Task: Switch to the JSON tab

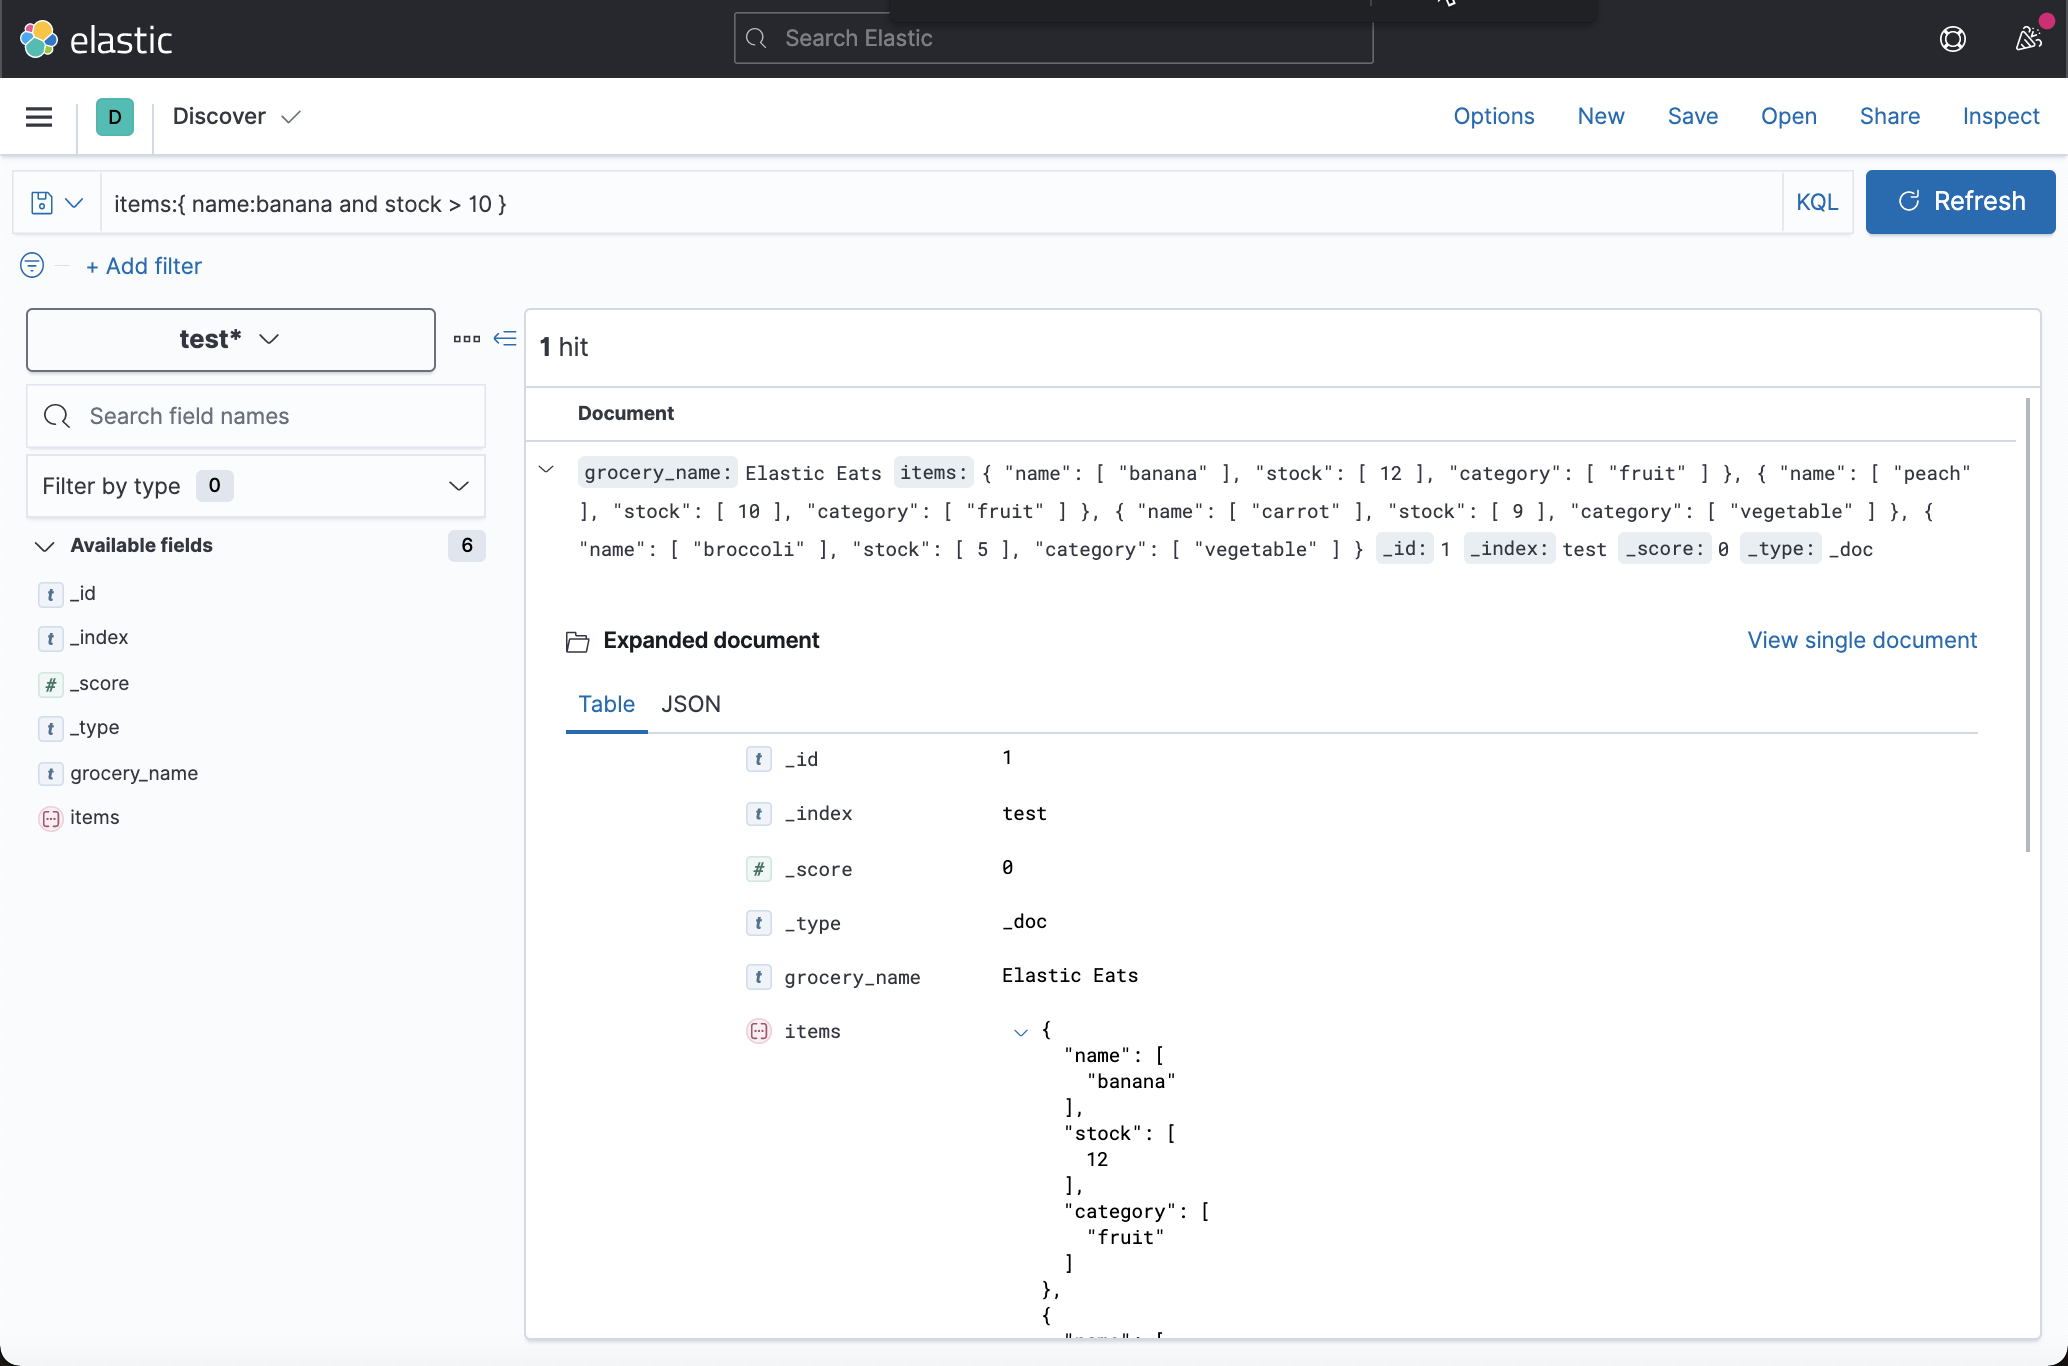Action: [x=691, y=704]
